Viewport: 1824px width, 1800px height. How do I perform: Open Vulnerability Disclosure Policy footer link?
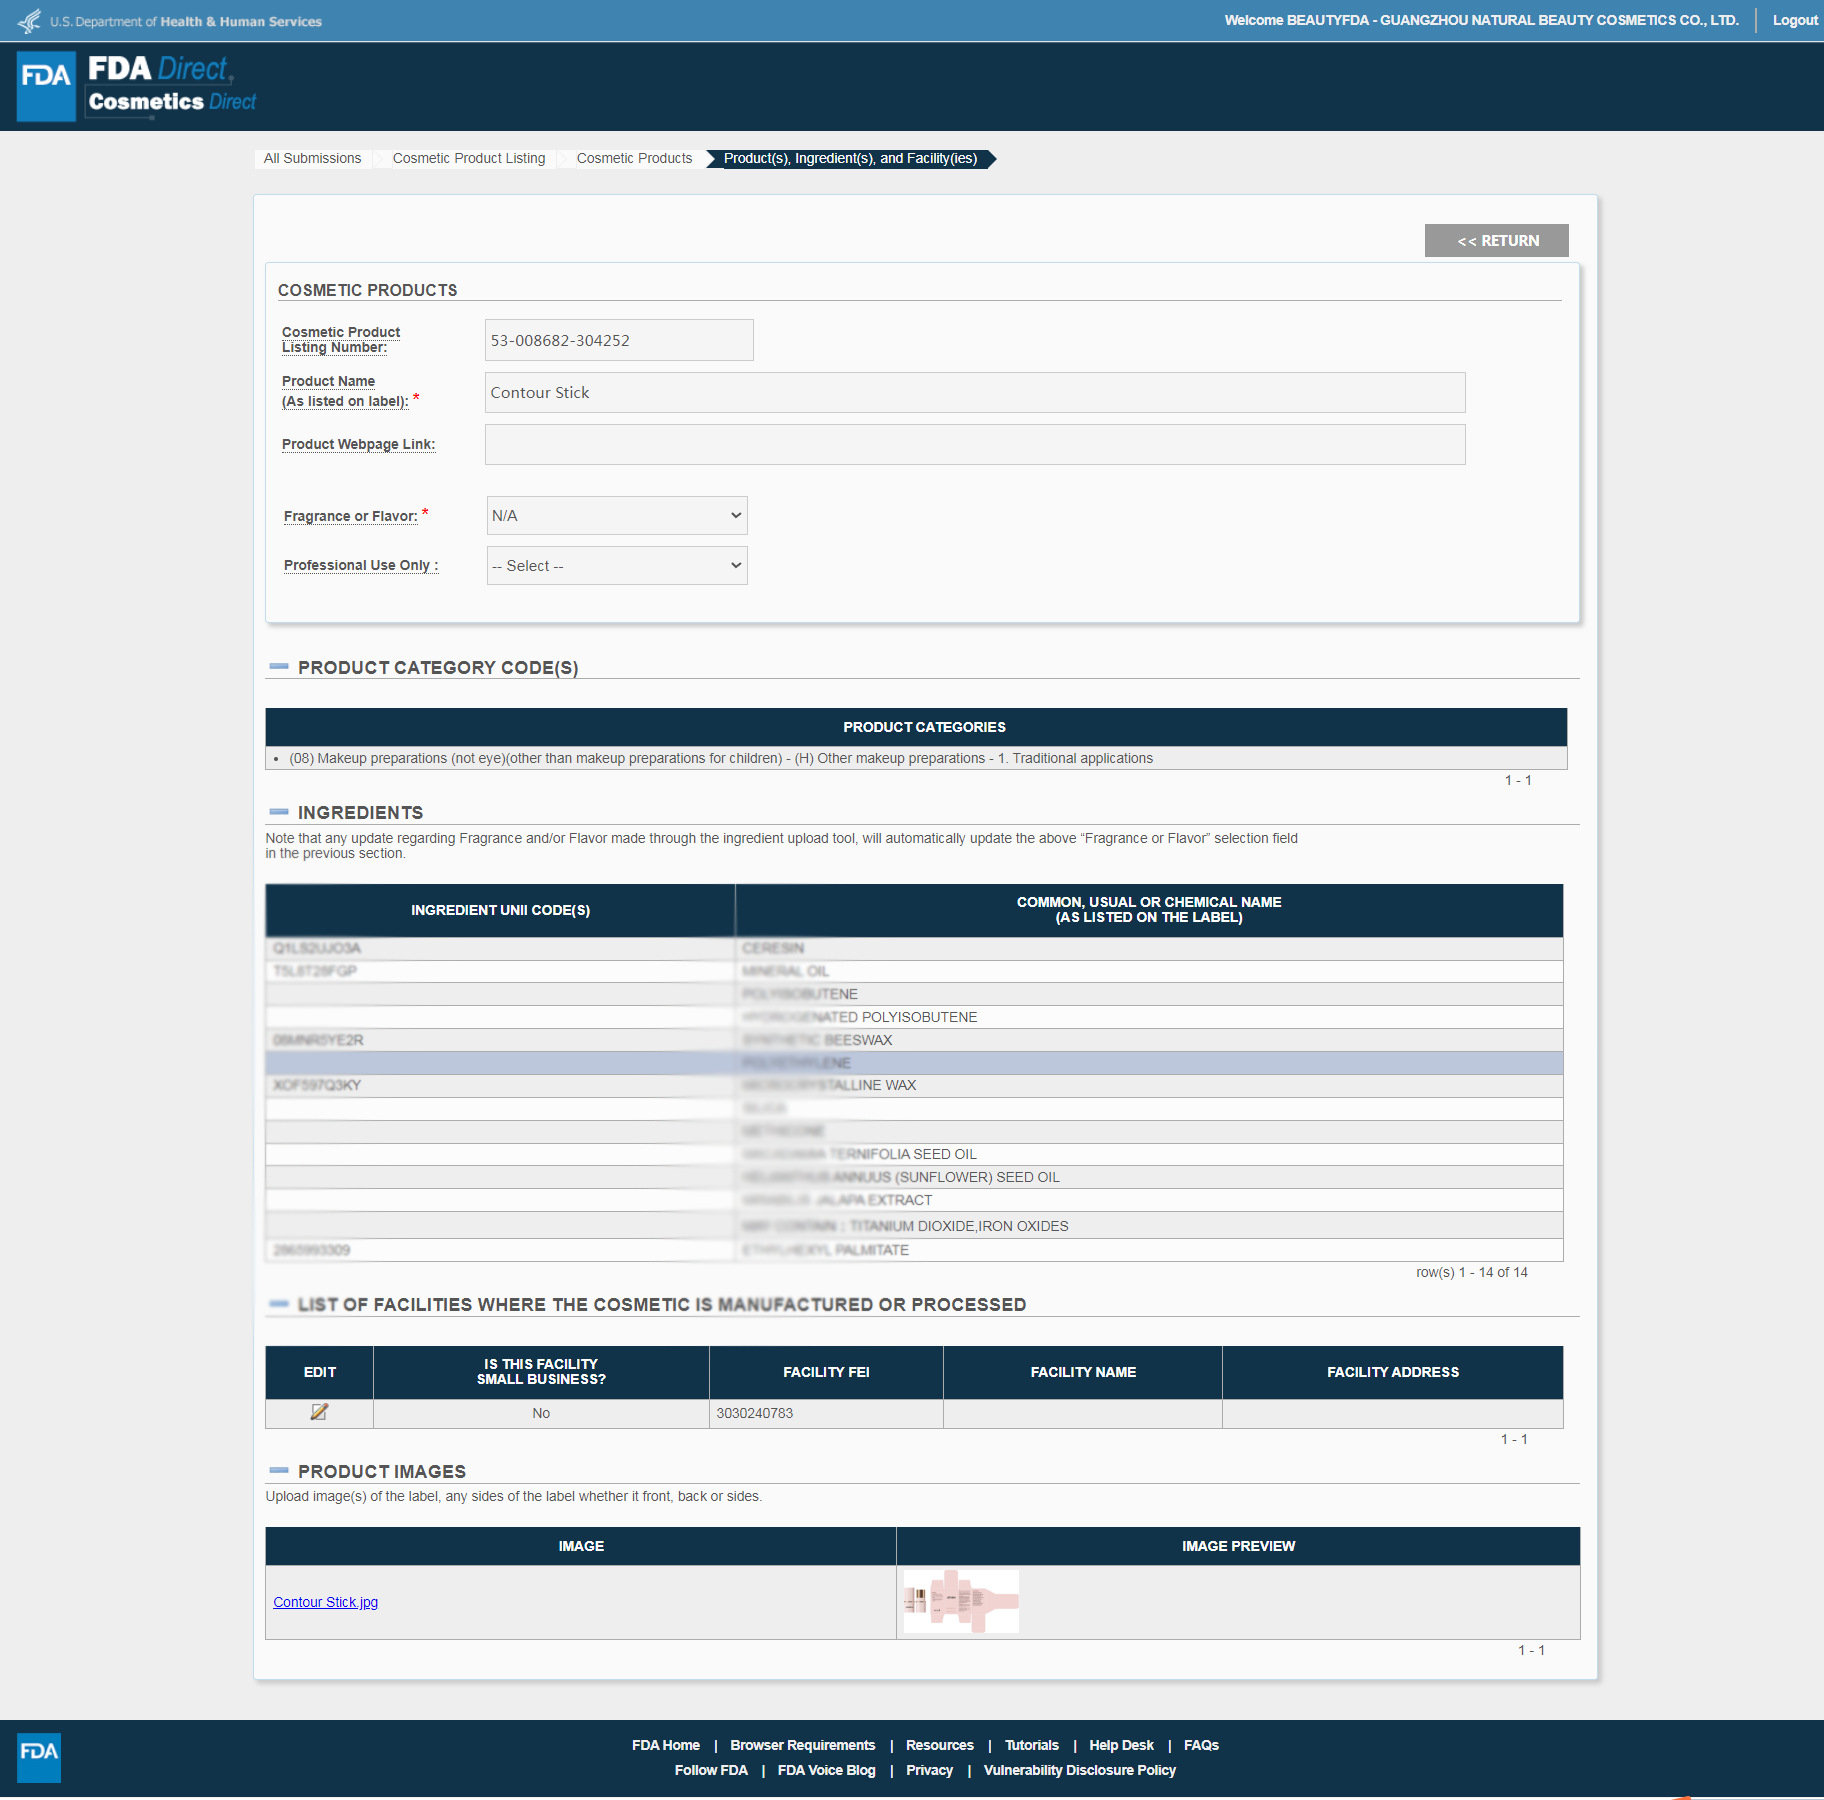click(x=1080, y=1770)
